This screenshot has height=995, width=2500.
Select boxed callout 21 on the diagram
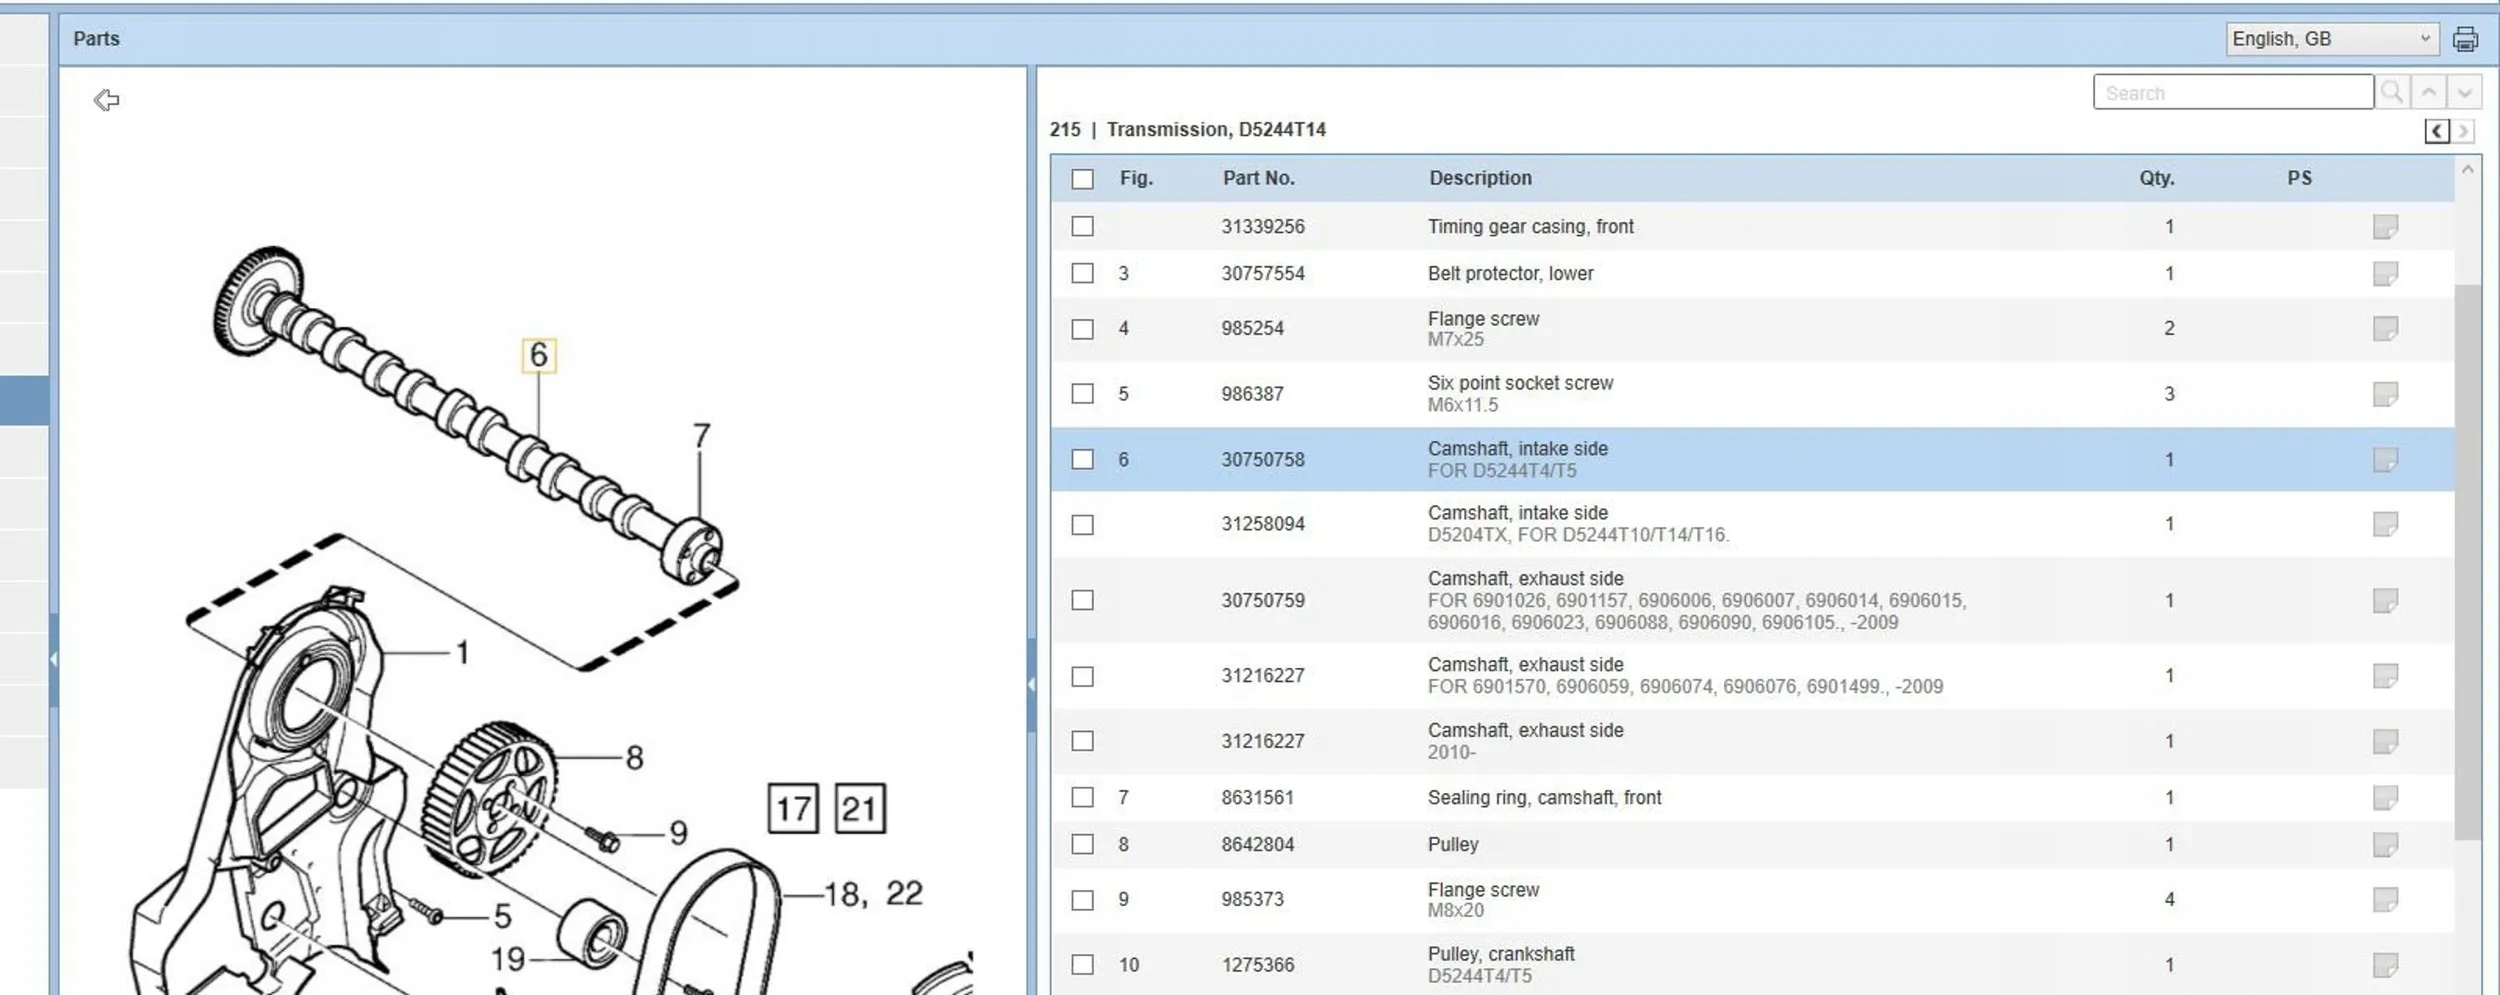[860, 808]
